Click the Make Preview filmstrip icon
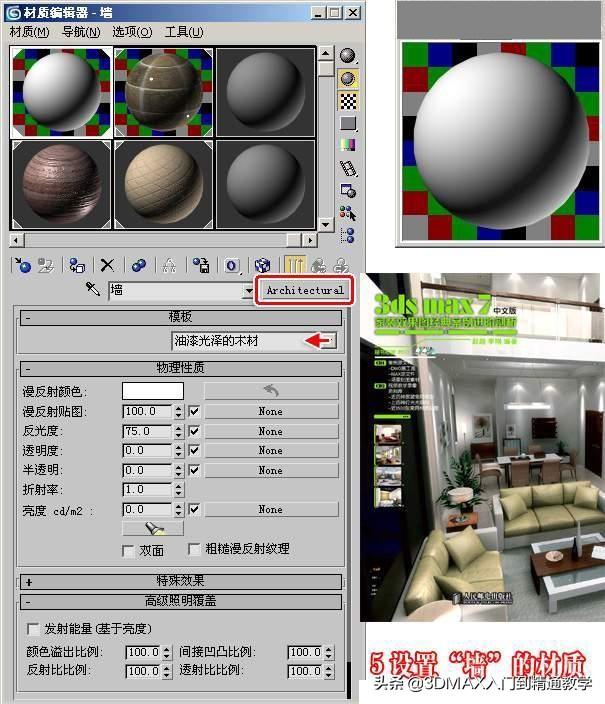This screenshot has width=605, height=704. click(348, 168)
